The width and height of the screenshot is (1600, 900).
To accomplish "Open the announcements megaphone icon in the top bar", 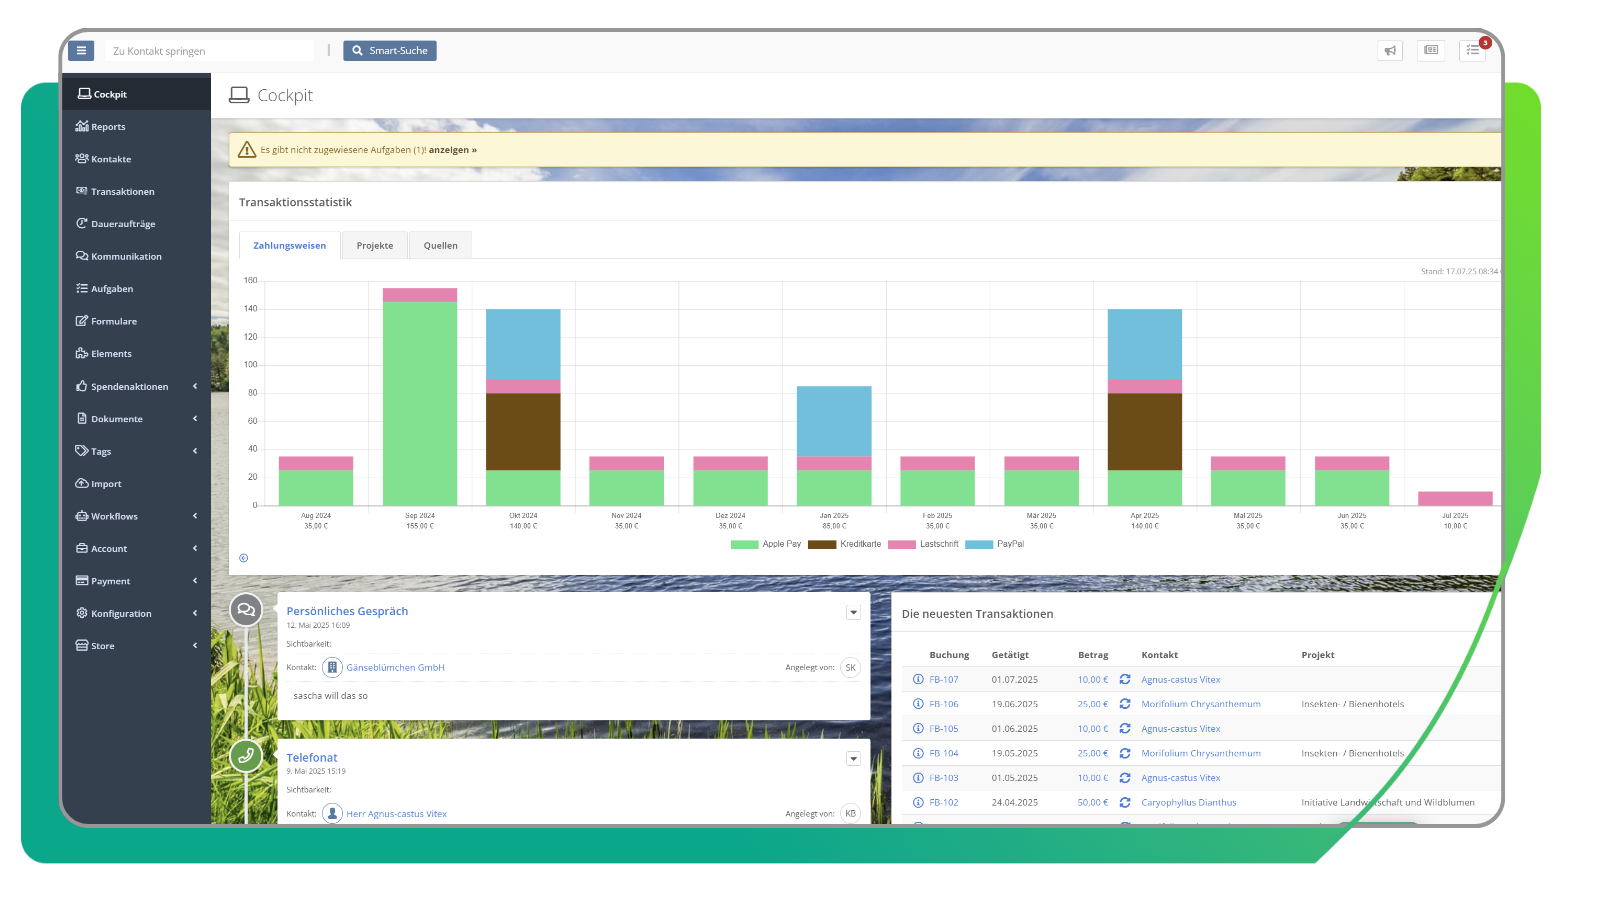I will (1389, 50).
